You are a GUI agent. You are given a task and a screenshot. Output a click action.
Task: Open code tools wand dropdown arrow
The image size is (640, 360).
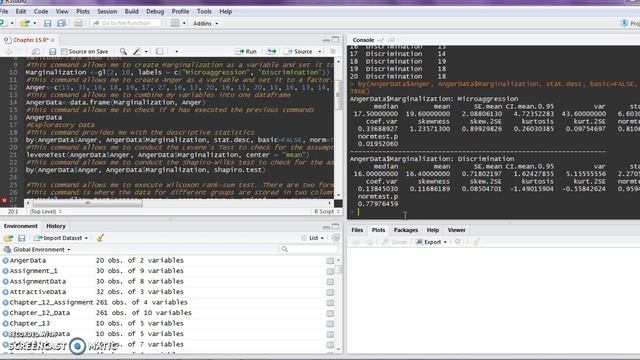[x=146, y=51]
